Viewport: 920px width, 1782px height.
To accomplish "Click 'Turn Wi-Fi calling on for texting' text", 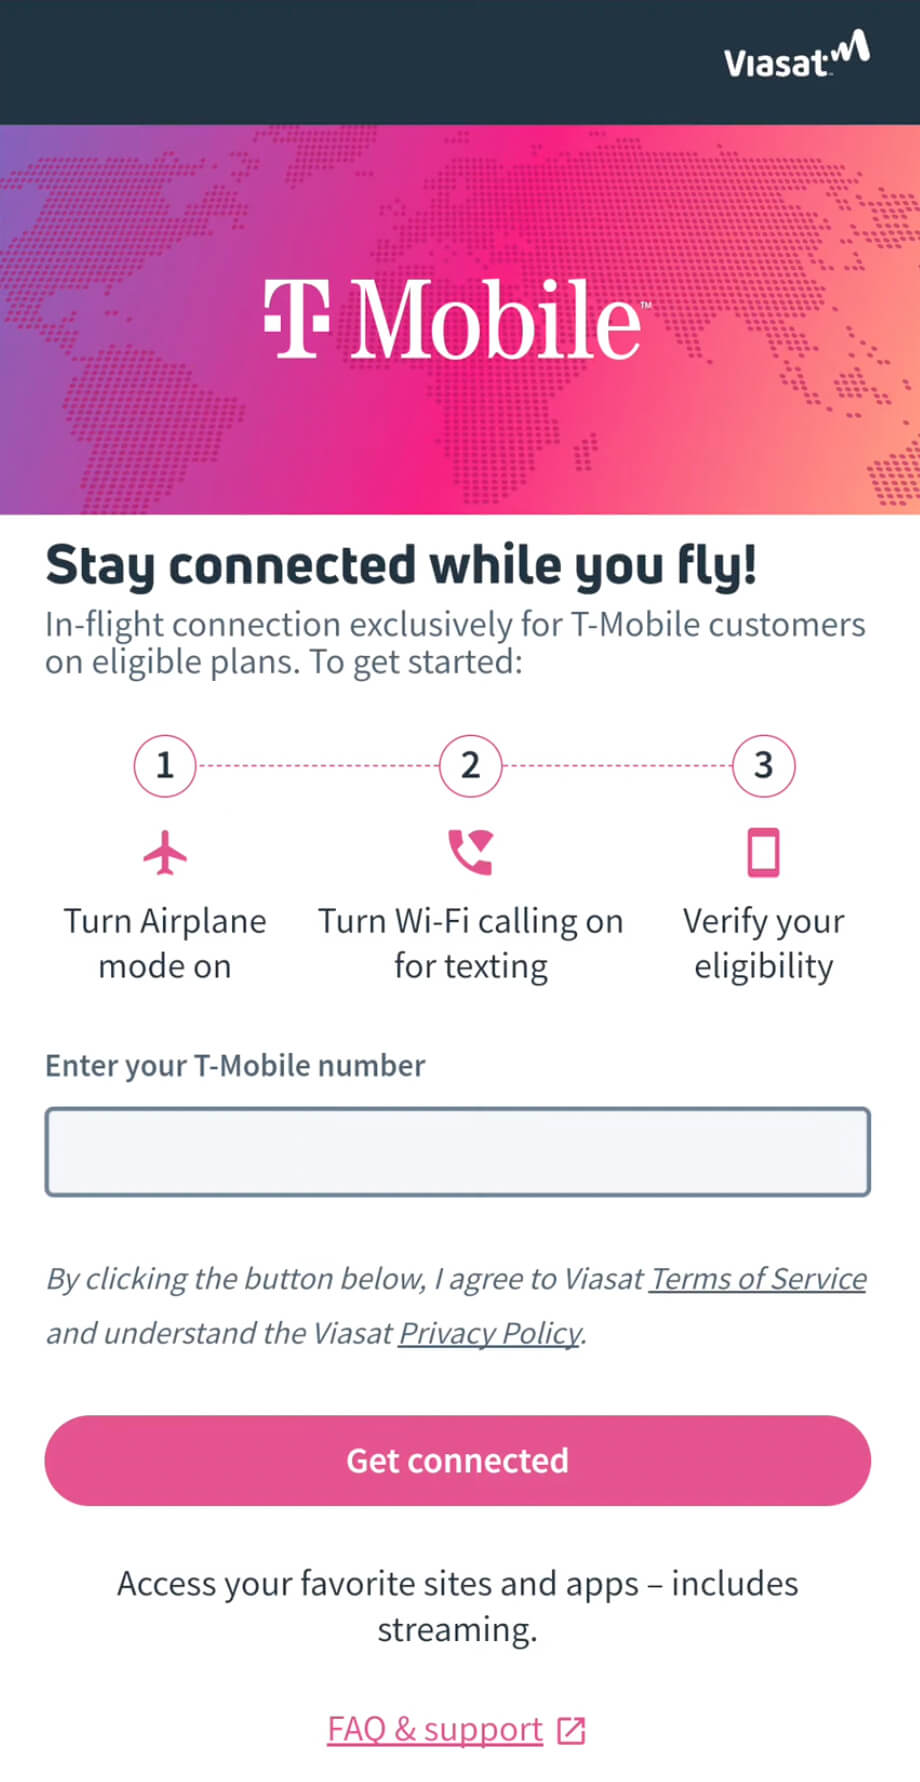I will coord(470,943).
